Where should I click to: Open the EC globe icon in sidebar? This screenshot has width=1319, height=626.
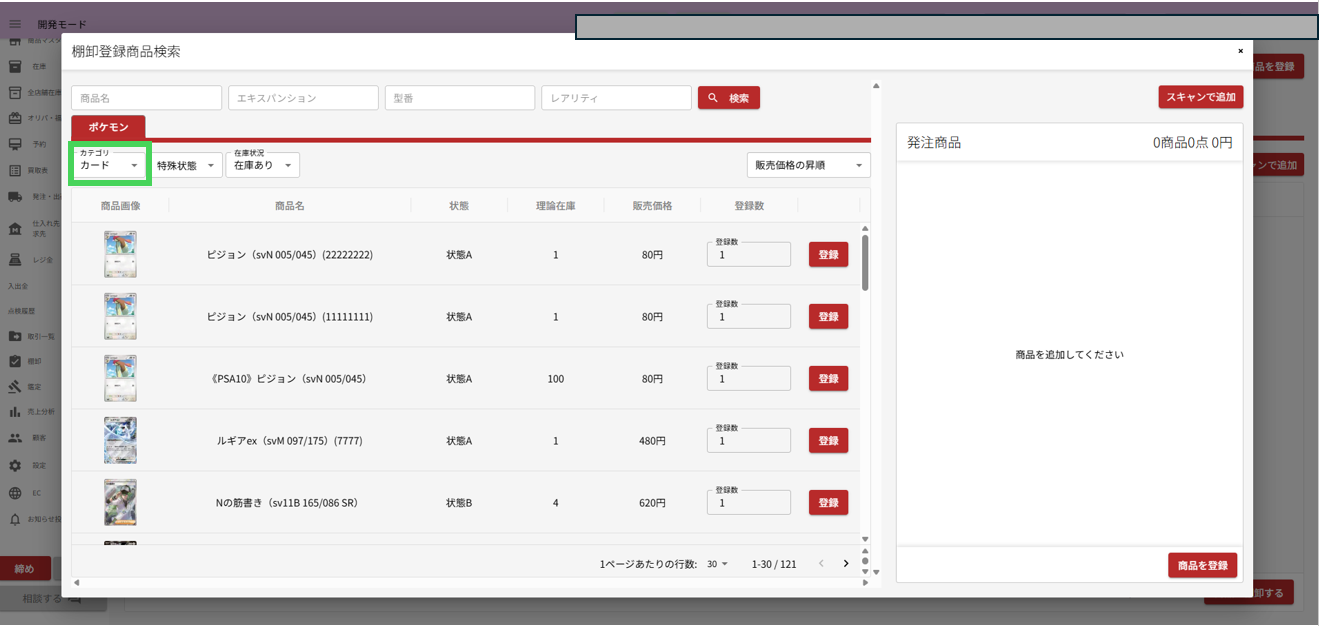pyautogui.click(x=15, y=493)
